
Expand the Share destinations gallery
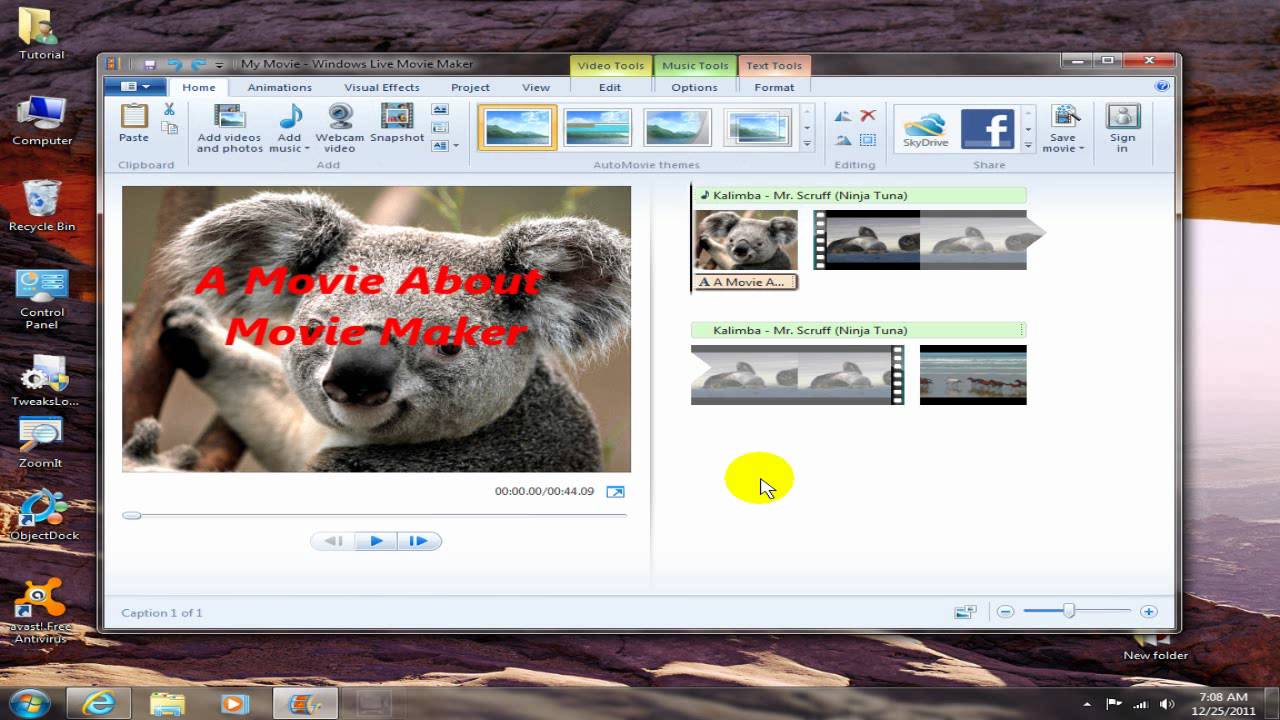(1028, 145)
